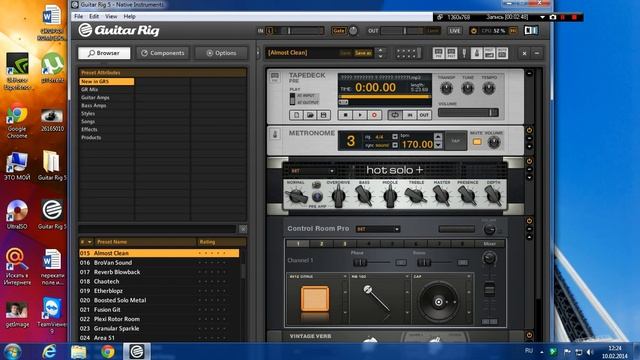Select preset '016 BroVan Sound'

click(159, 262)
